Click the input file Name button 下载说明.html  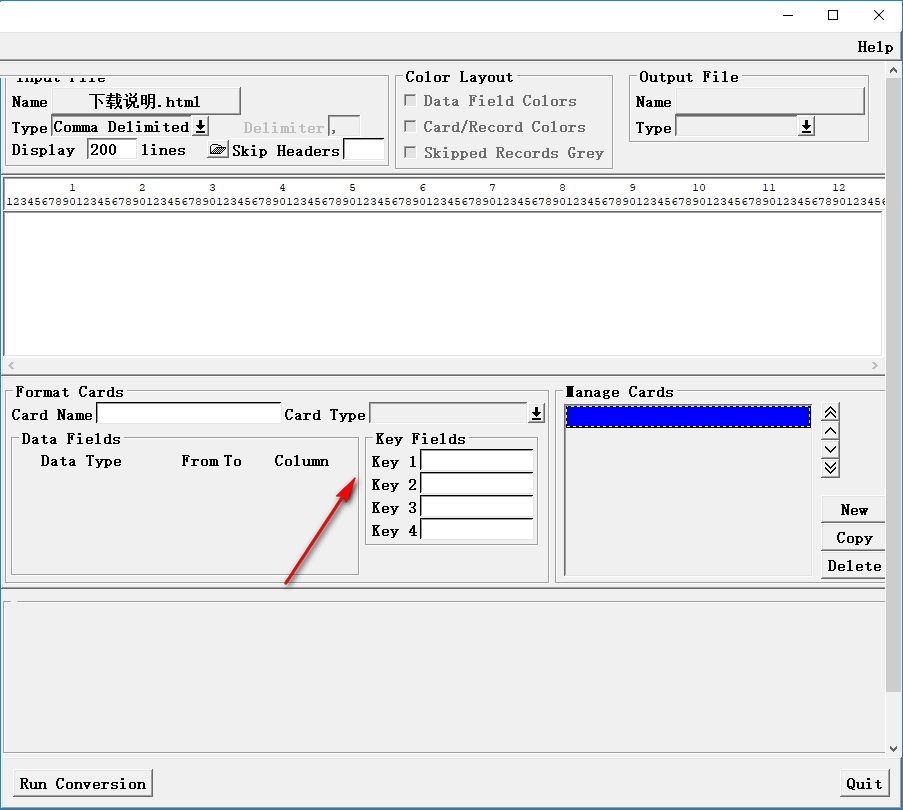point(145,101)
